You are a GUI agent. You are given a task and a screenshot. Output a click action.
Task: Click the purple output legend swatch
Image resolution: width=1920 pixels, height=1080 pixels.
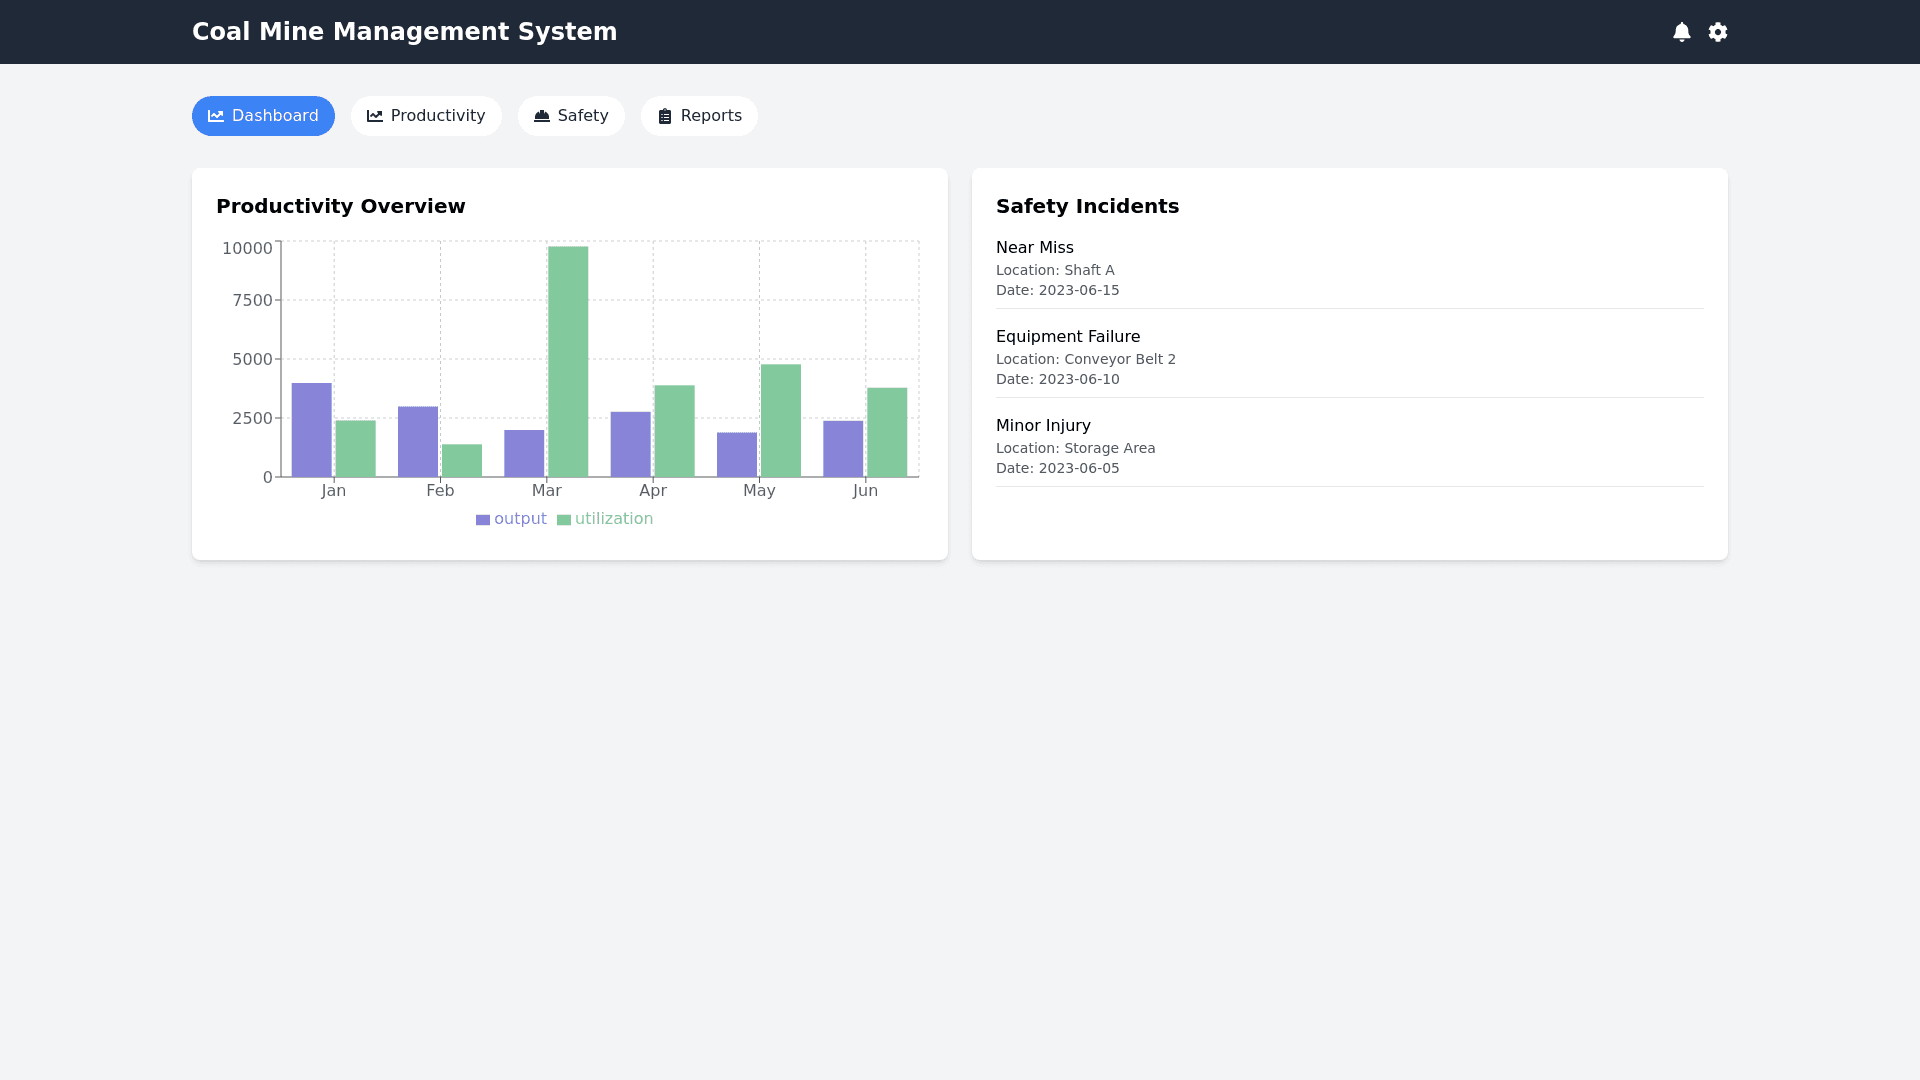pyautogui.click(x=483, y=520)
